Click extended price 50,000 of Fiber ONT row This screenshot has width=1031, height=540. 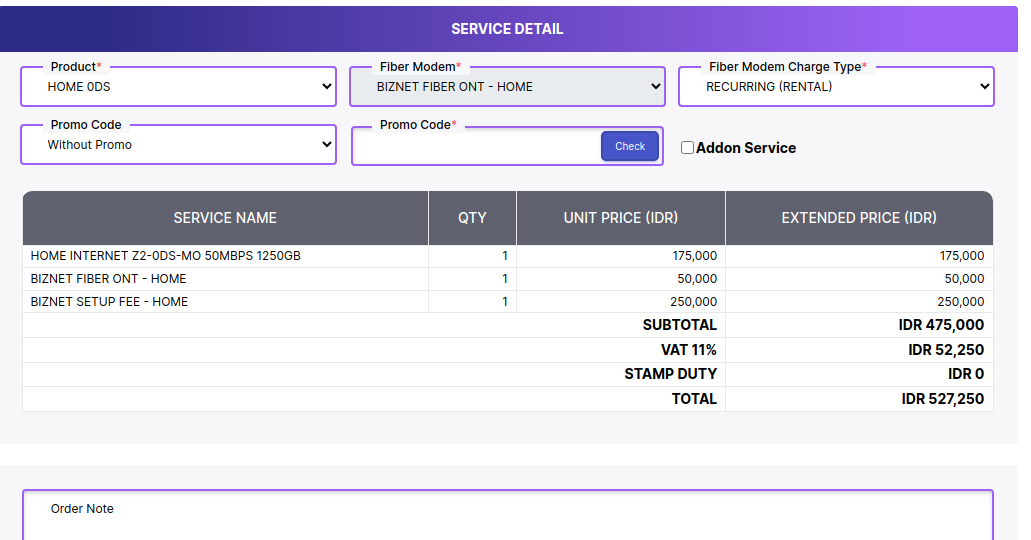click(964, 279)
